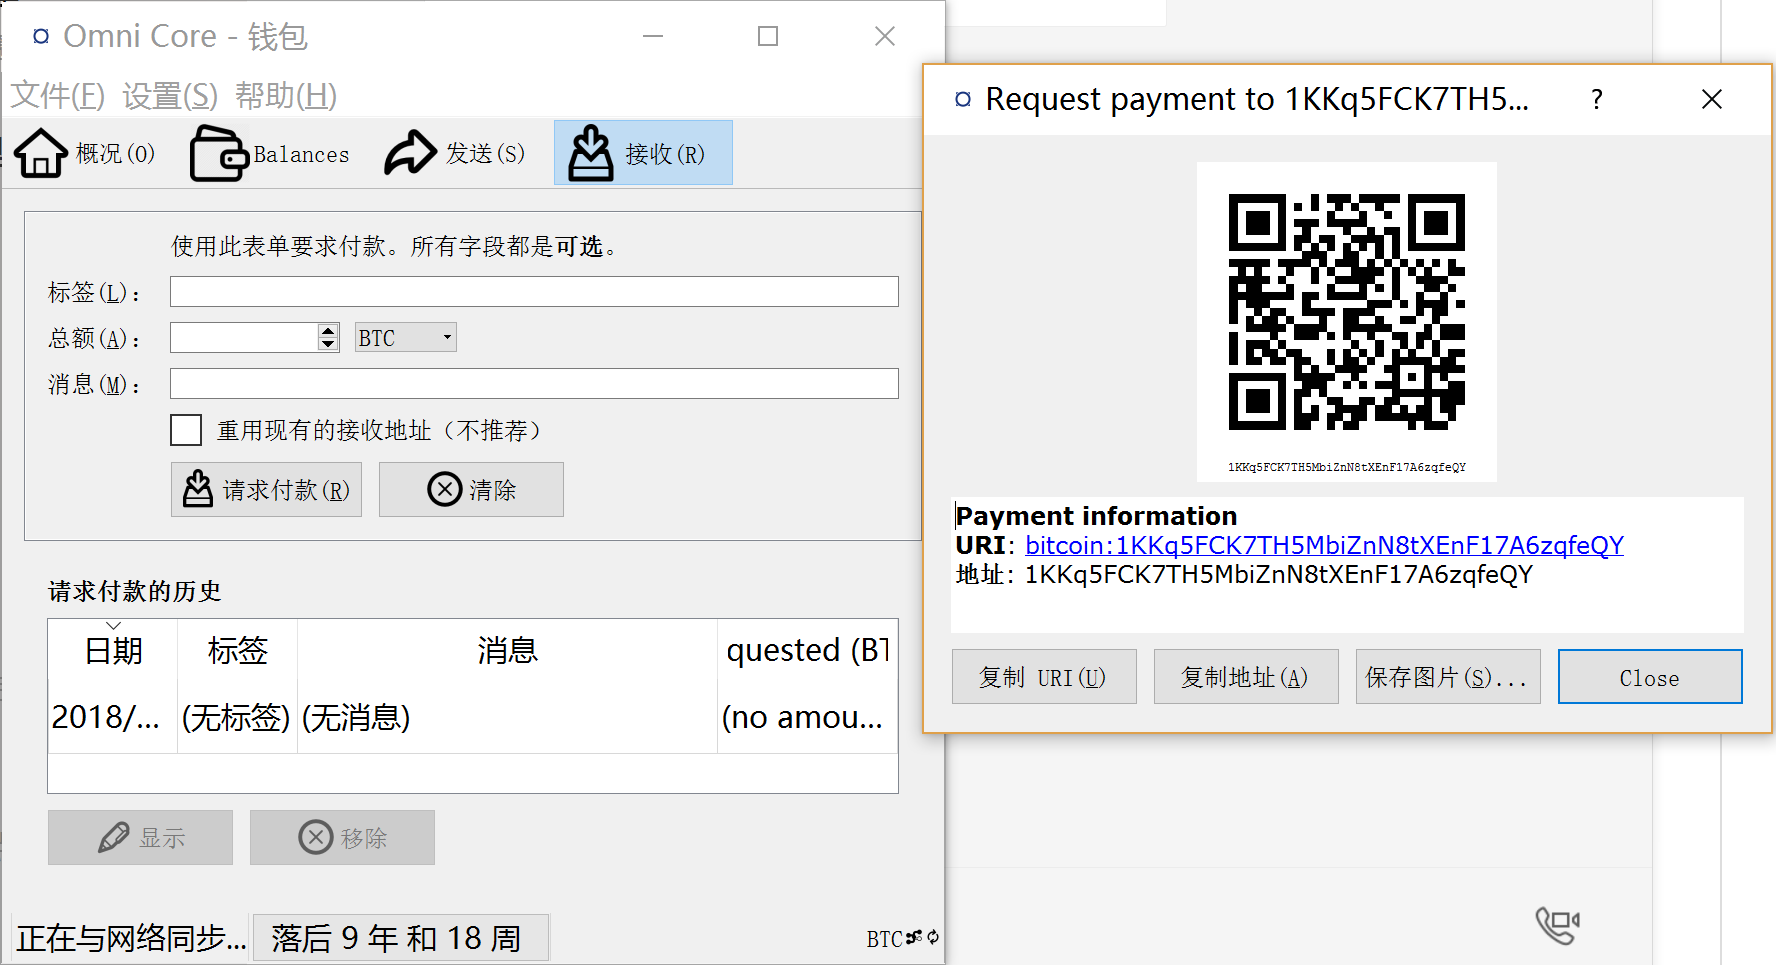Click the phone camera icon at bottom right
Viewport: 1776px width, 965px height.
pos(1557,925)
